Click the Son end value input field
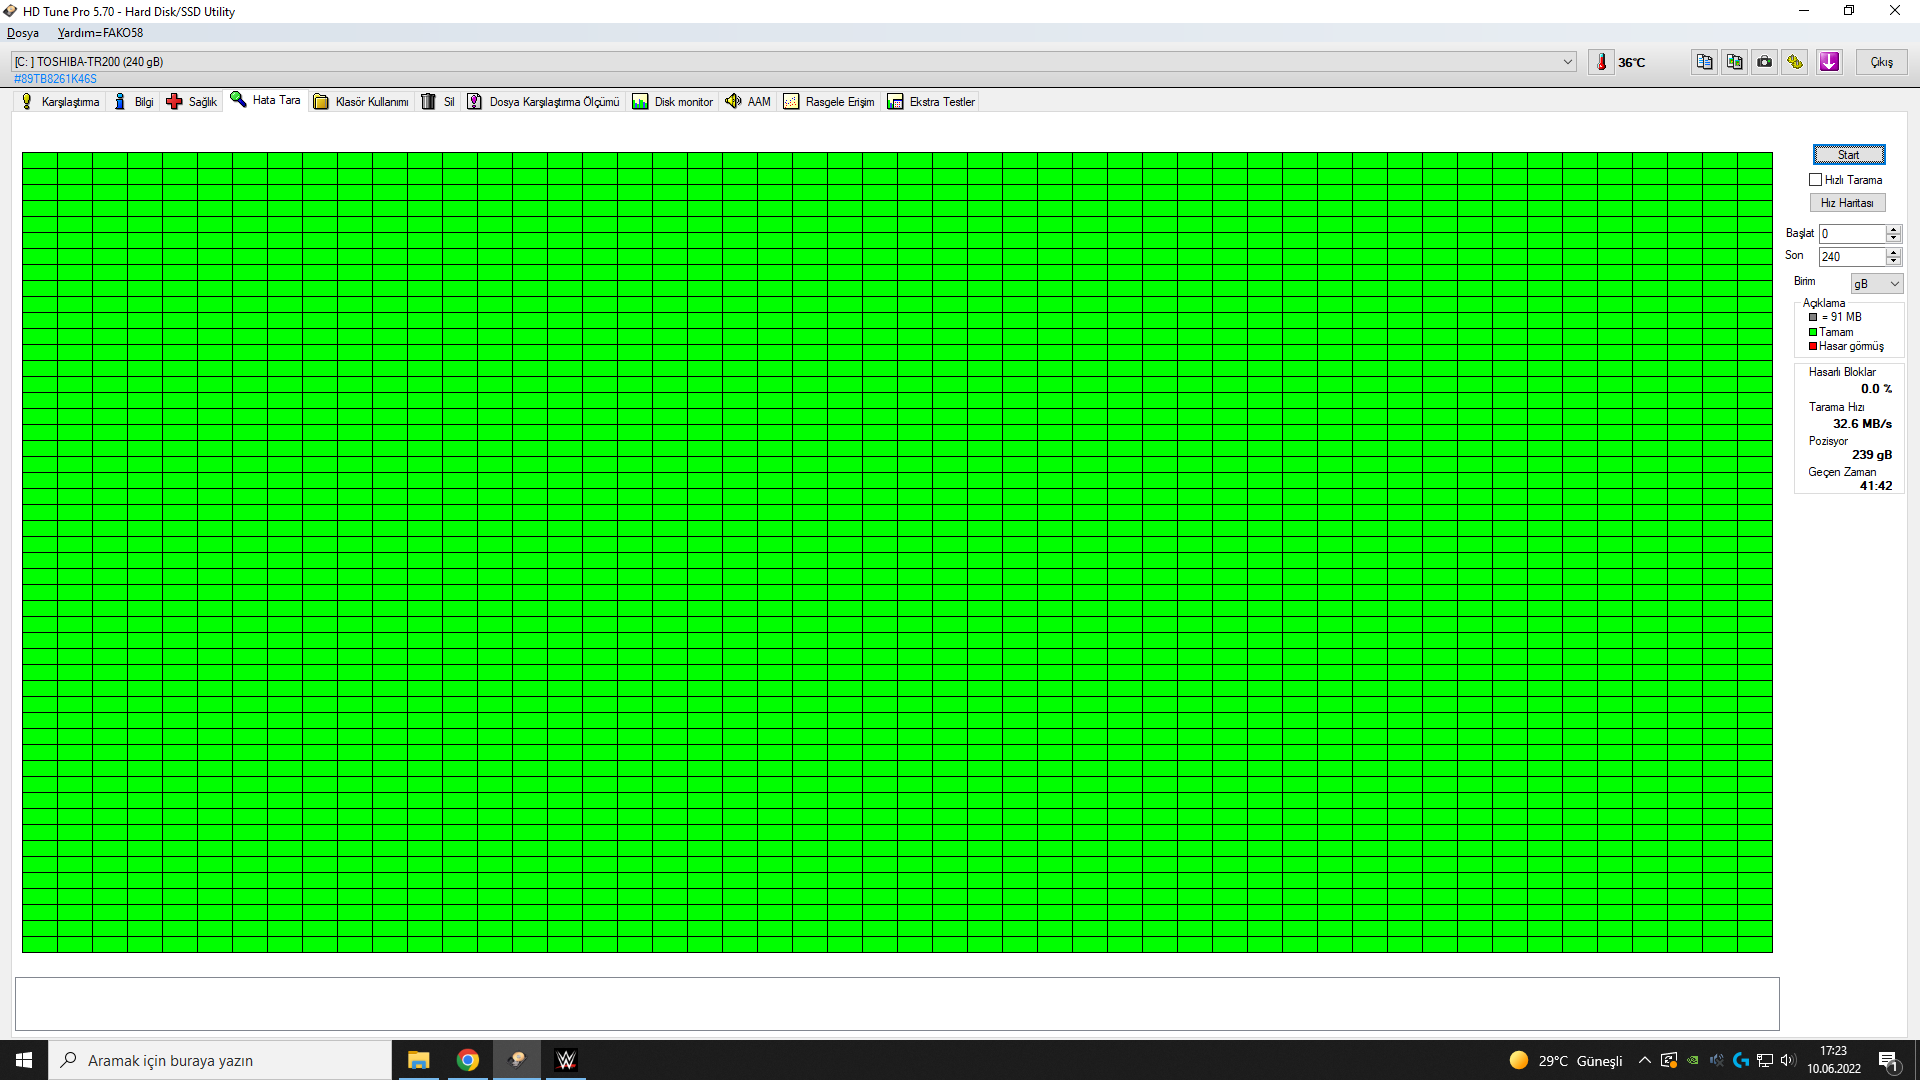Screen dimensions: 1920x1080 1850,257
